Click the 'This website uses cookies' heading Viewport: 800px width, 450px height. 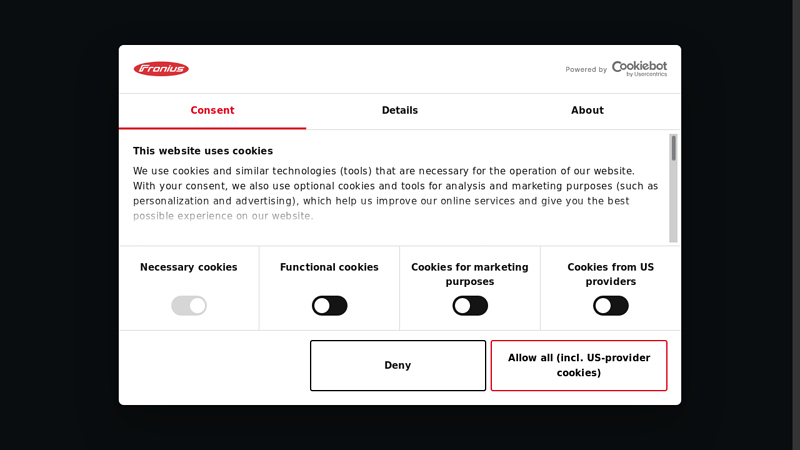pos(203,151)
